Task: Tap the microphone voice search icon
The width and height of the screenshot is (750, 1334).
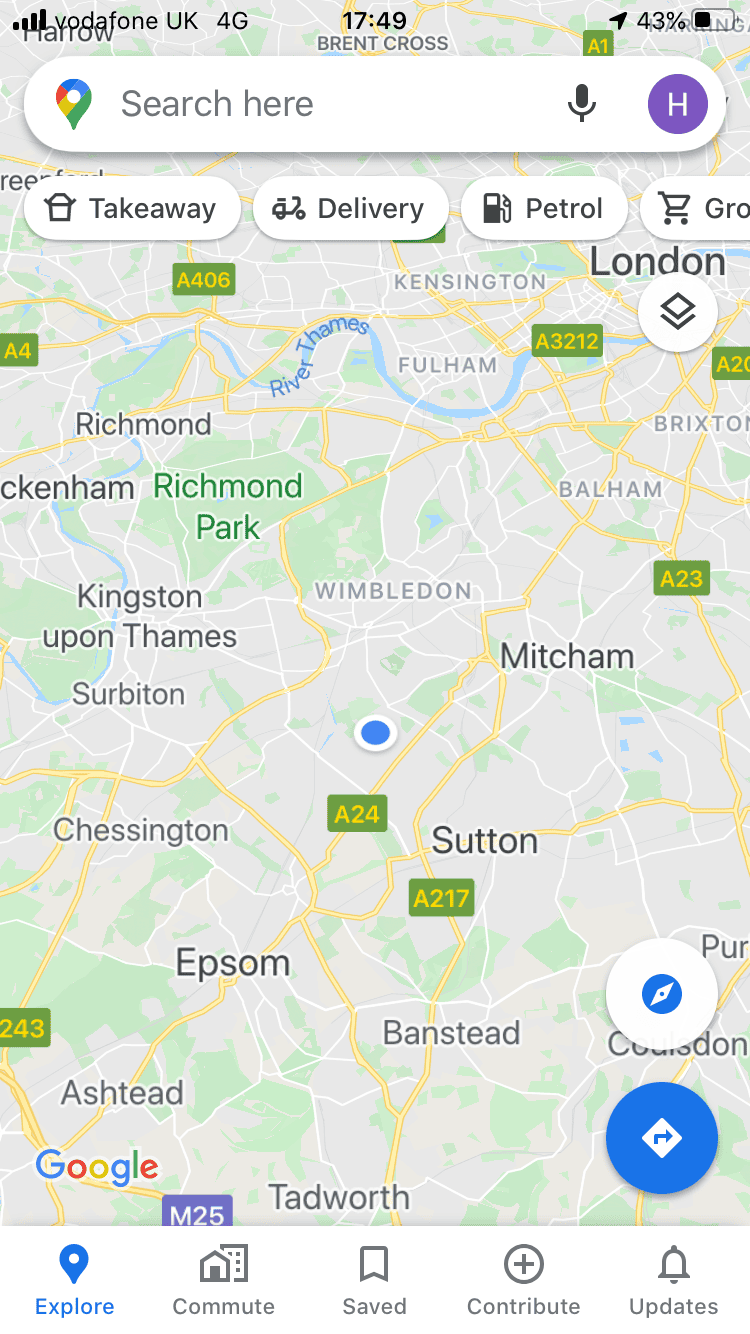Action: [x=582, y=104]
